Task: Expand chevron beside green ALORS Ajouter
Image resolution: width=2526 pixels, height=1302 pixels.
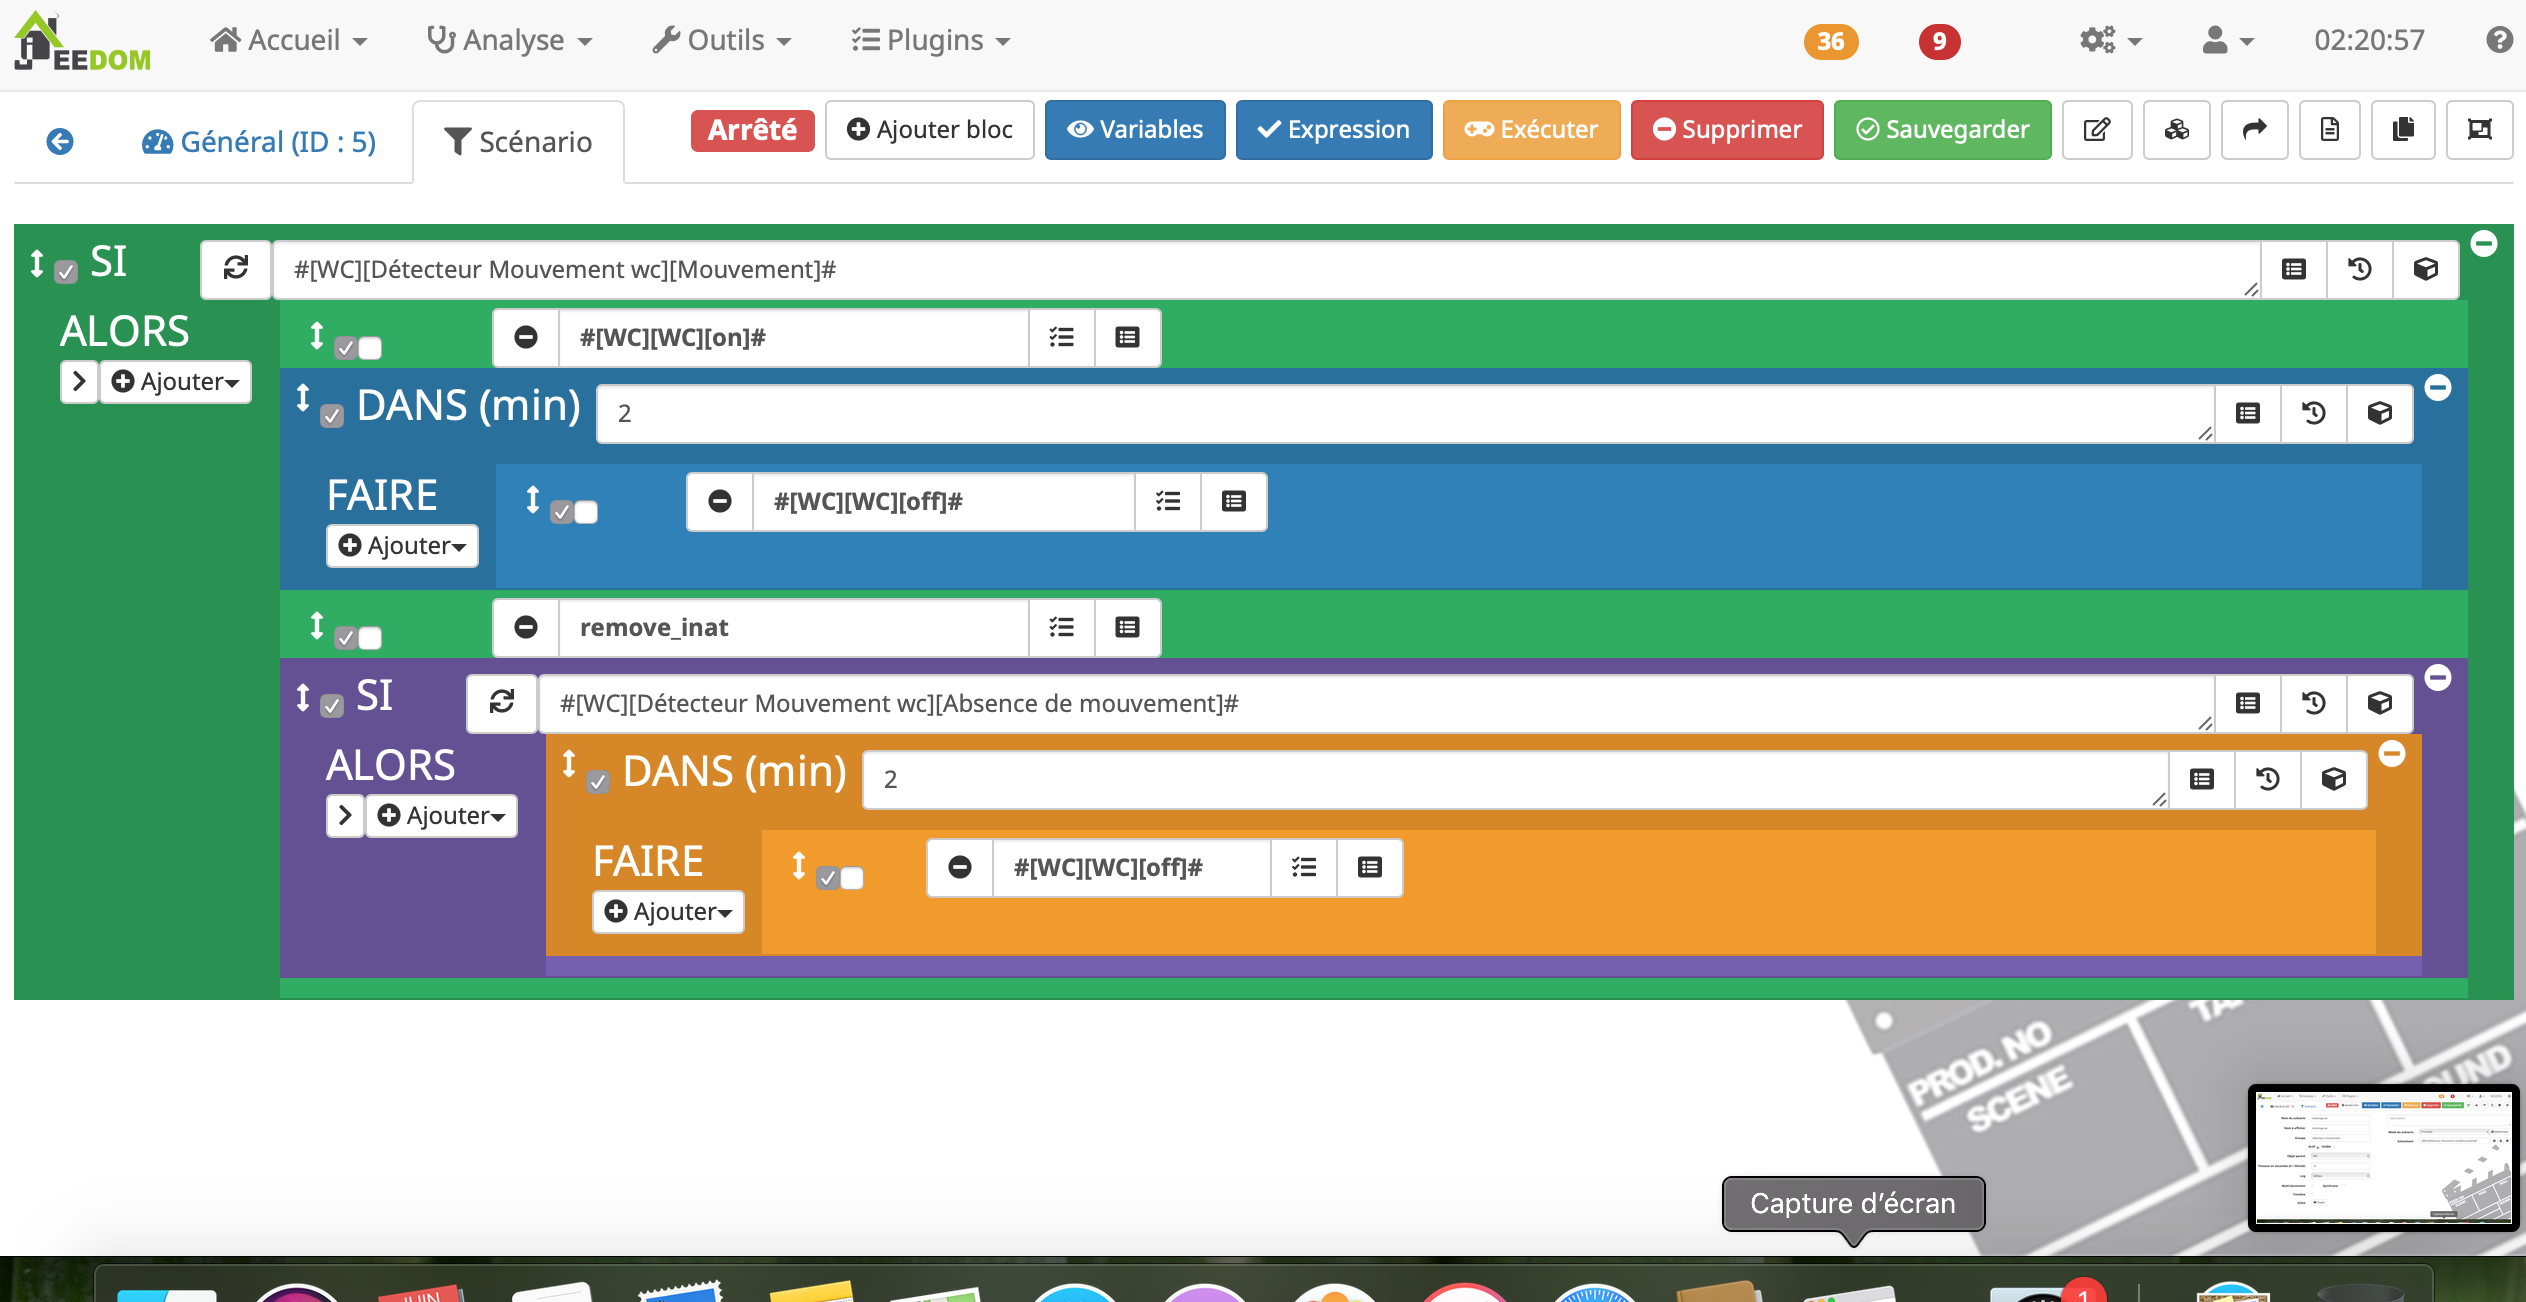Action: [79, 382]
